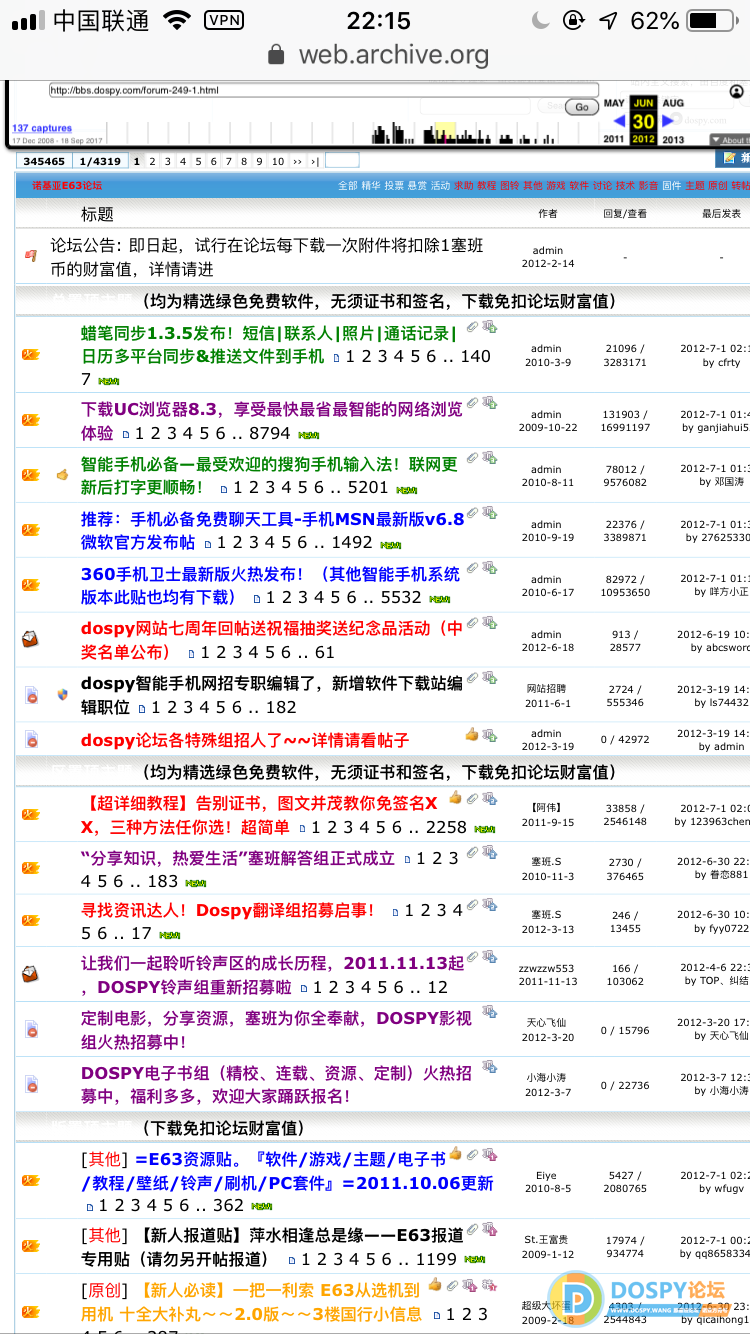
Task: Open the 论坛公告 announcement link
Action: point(269,257)
